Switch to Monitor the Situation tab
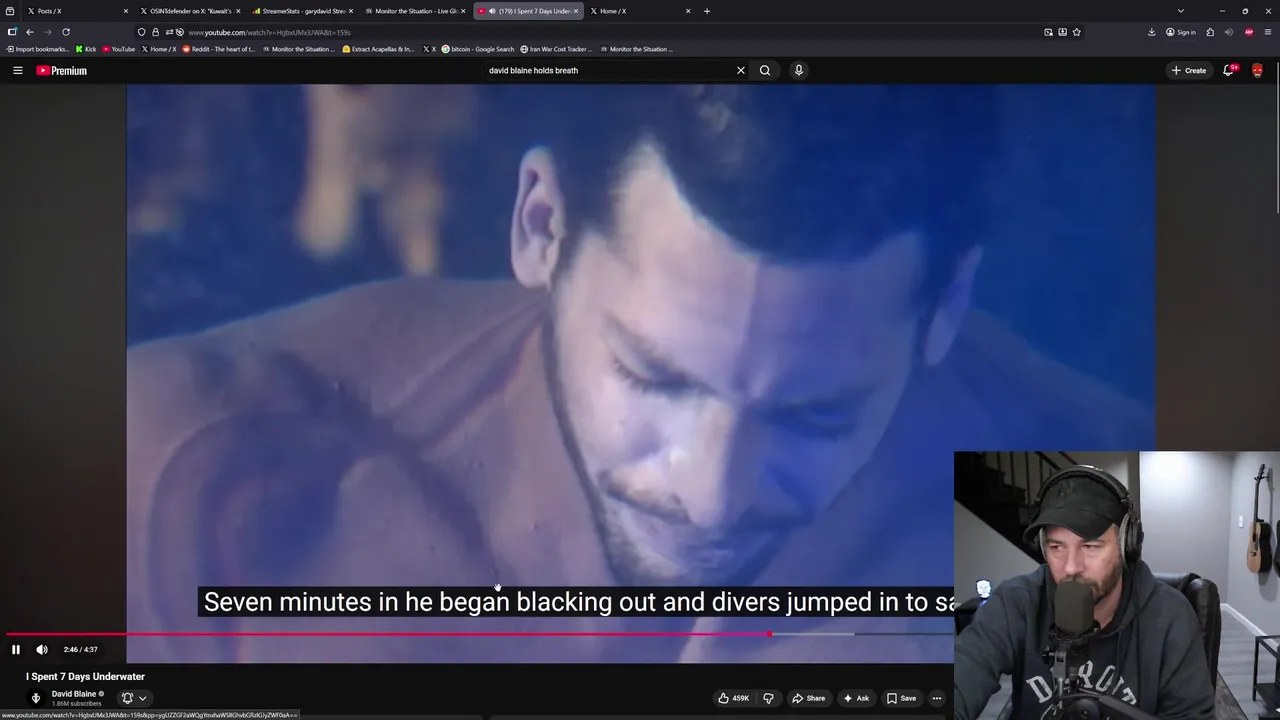This screenshot has width=1280, height=720. [415, 11]
